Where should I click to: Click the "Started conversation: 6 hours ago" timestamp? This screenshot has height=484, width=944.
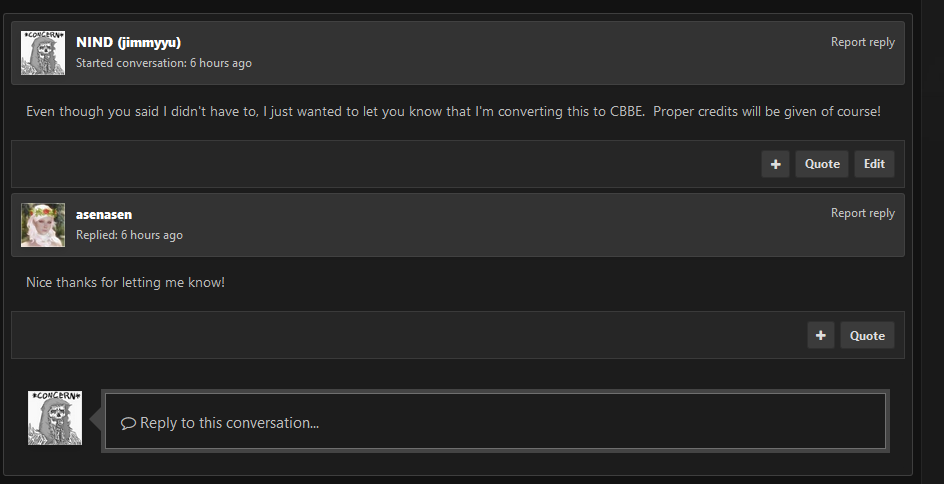164,63
